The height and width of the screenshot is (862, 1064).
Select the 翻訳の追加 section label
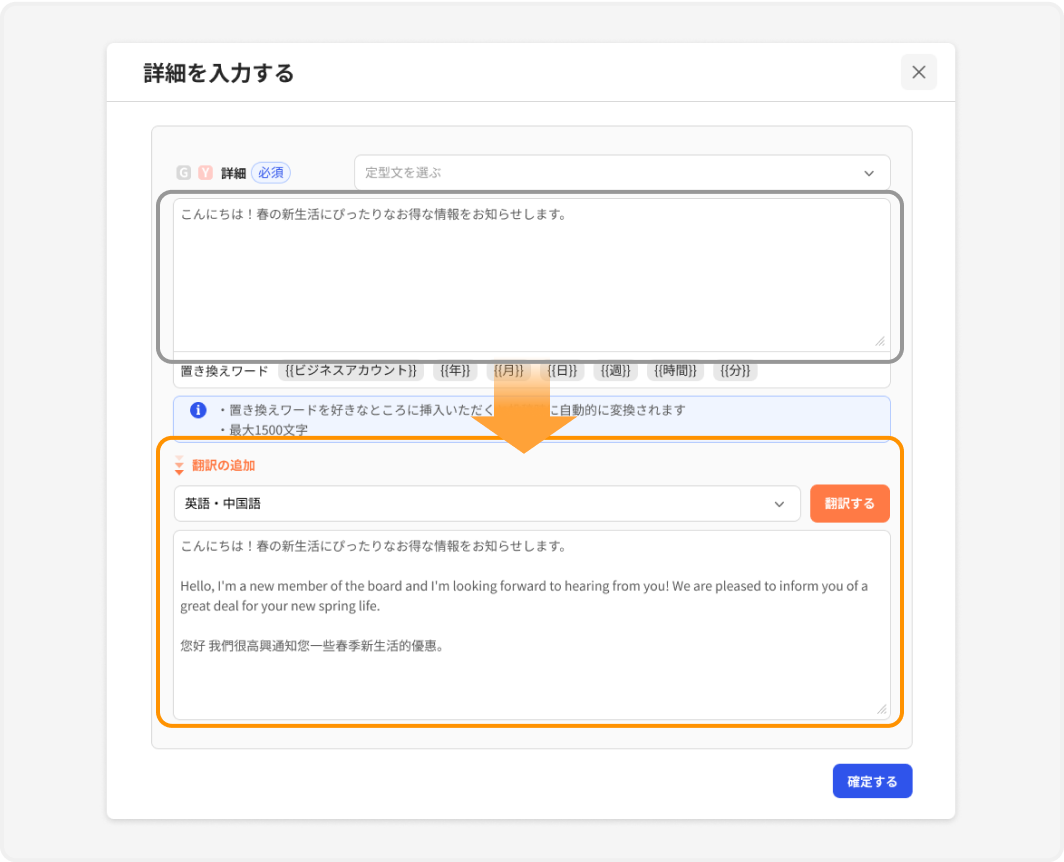coord(222,465)
